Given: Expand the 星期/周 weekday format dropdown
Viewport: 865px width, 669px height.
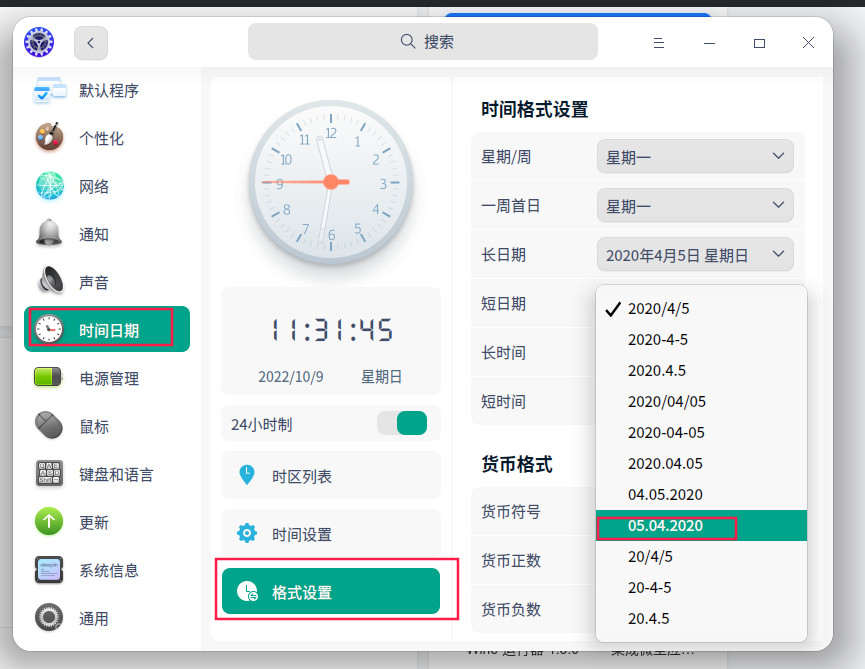Looking at the screenshot, I should pyautogui.click(x=695, y=157).
